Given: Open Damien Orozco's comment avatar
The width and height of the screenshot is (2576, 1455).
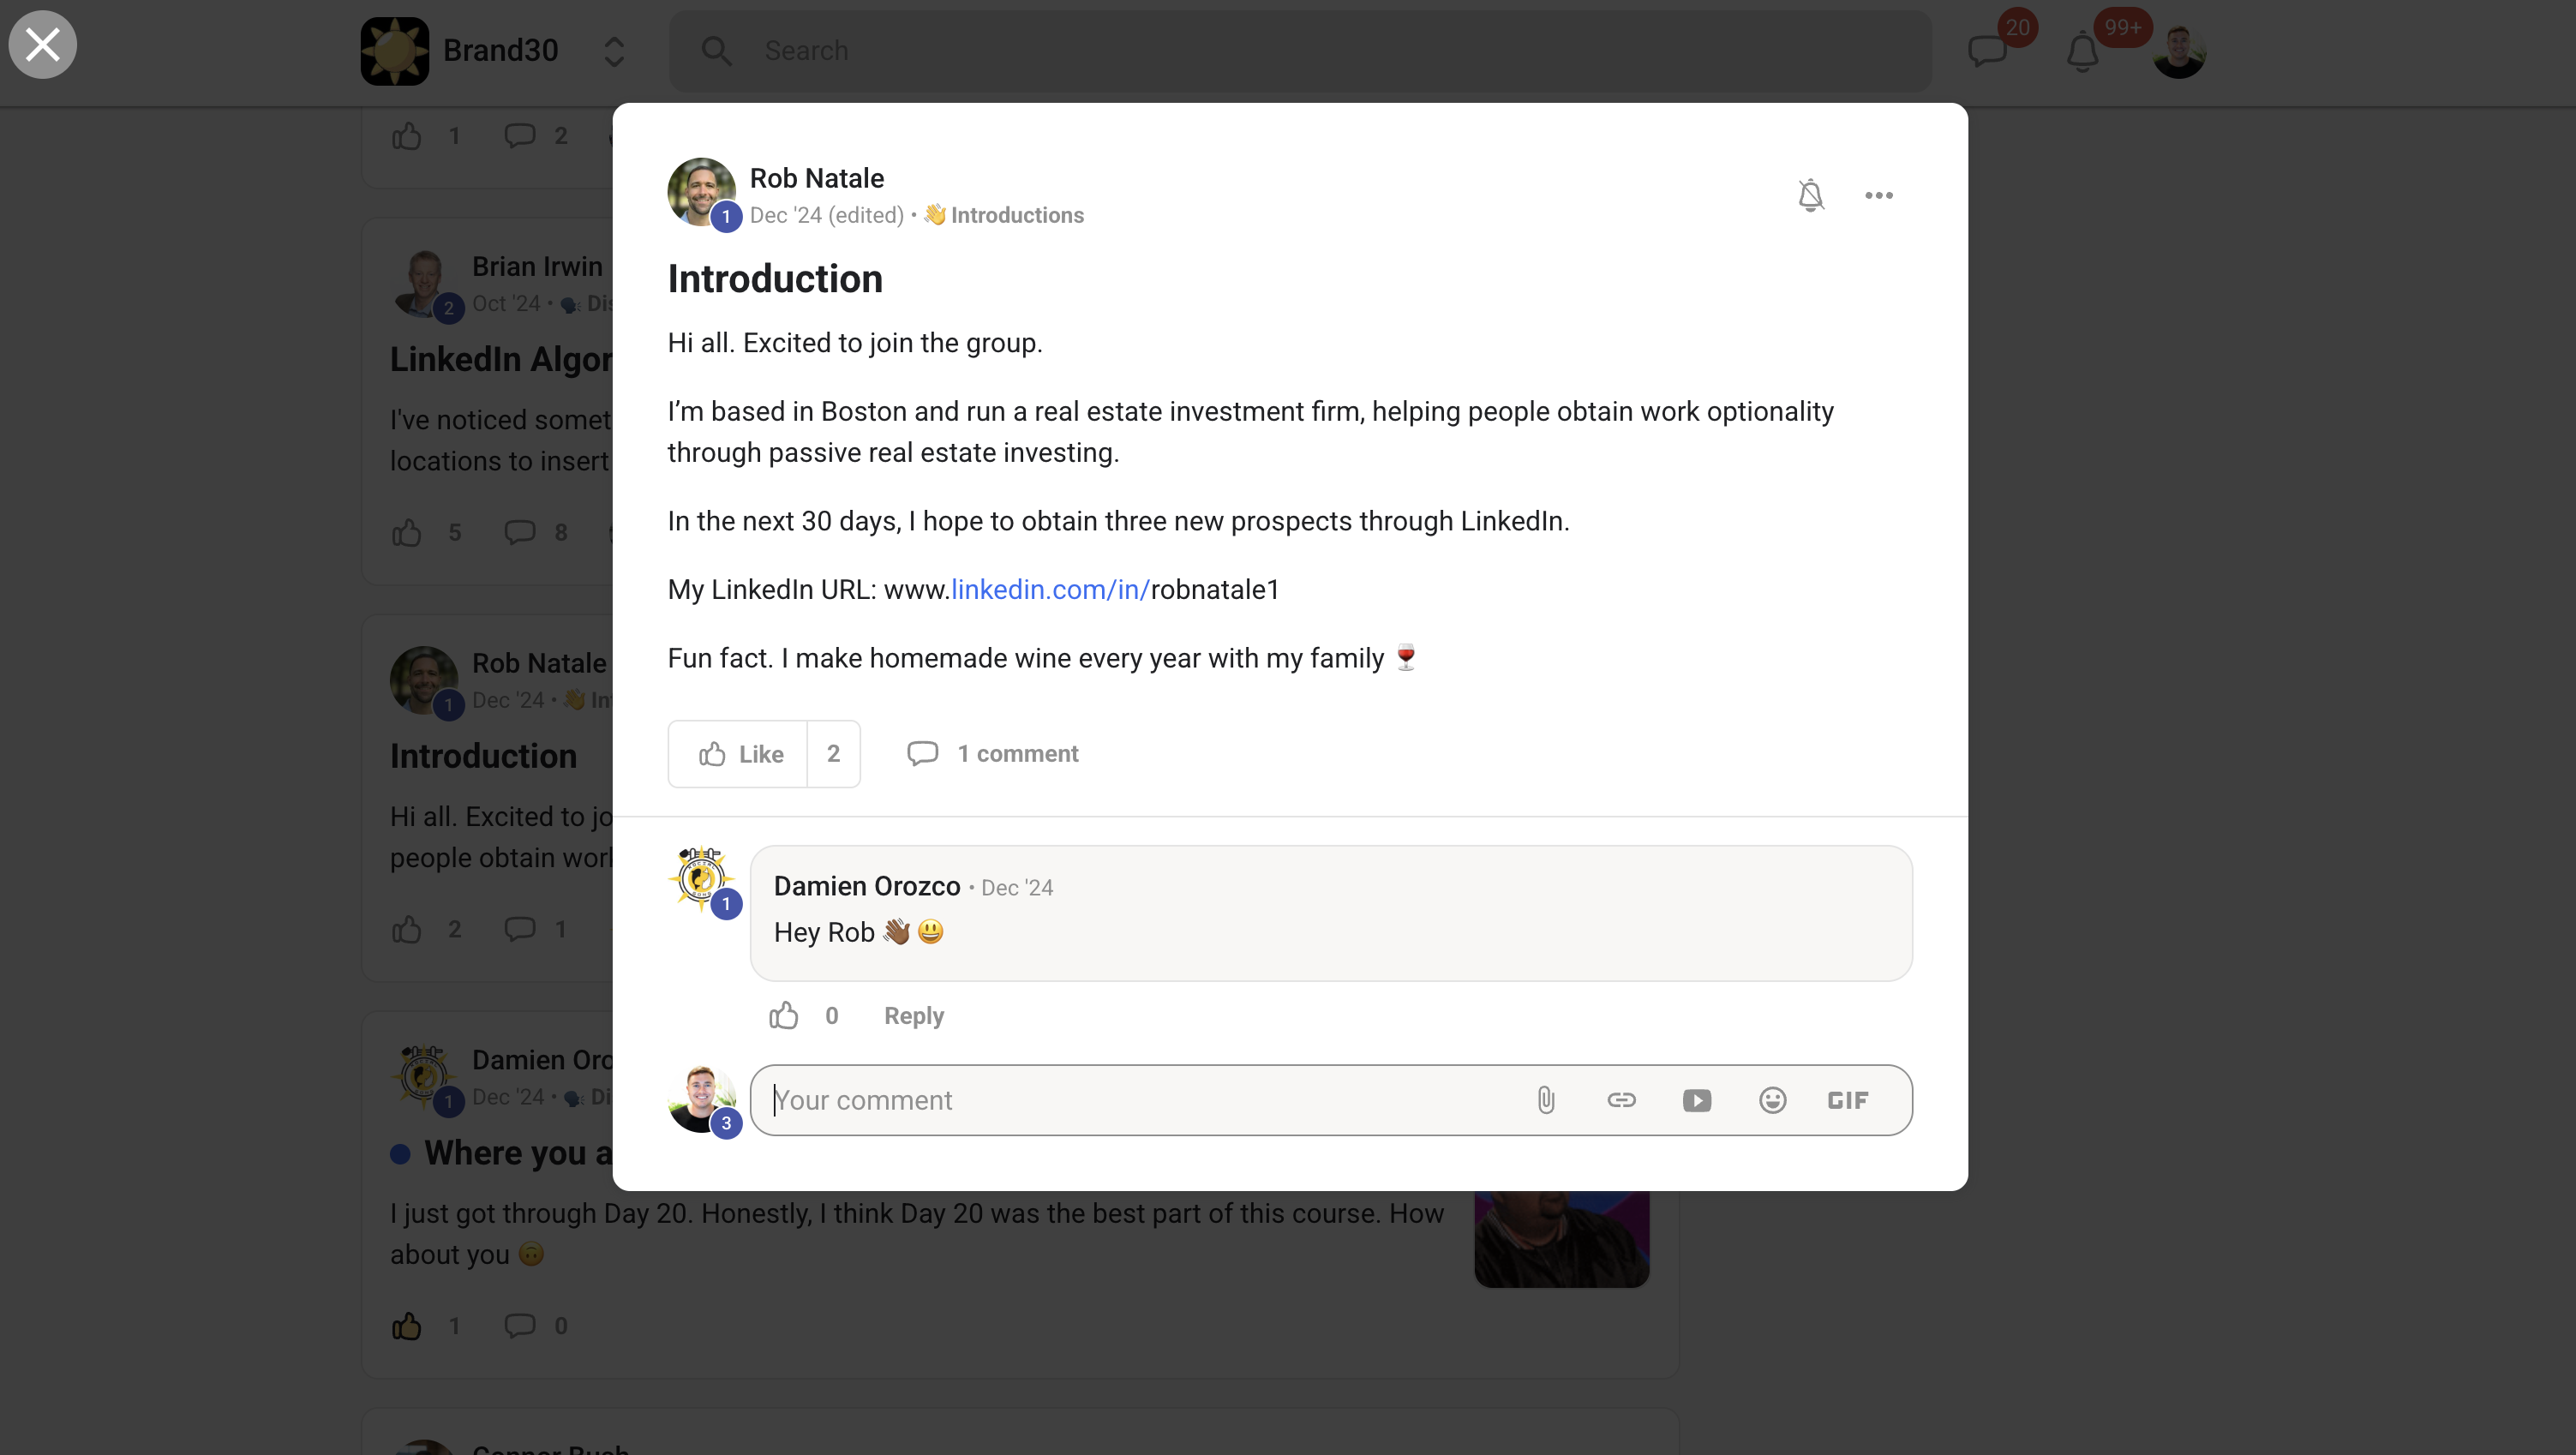Looking at the screenshot, I should (x=701, y=880).
